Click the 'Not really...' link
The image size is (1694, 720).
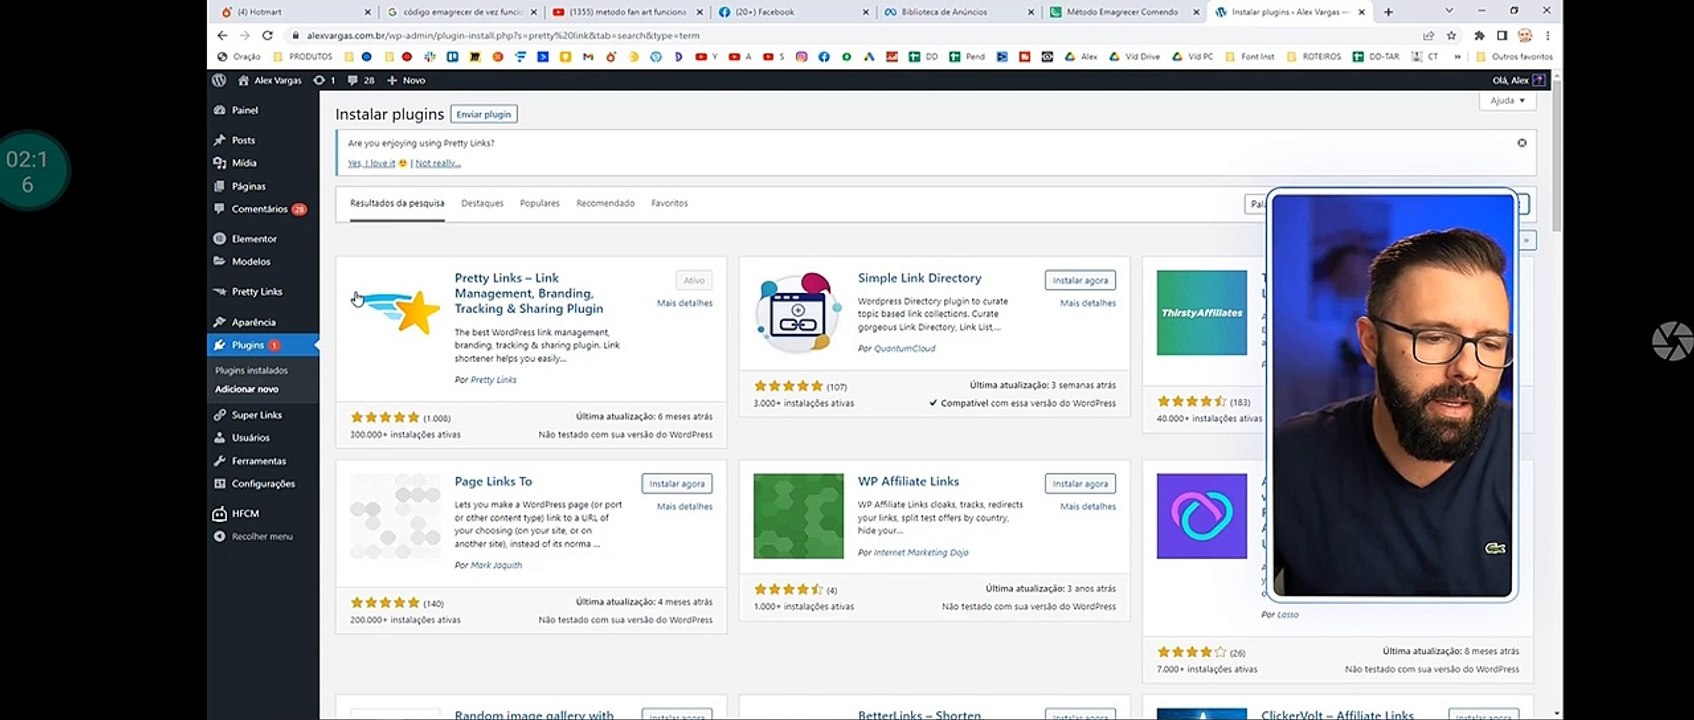438,163
